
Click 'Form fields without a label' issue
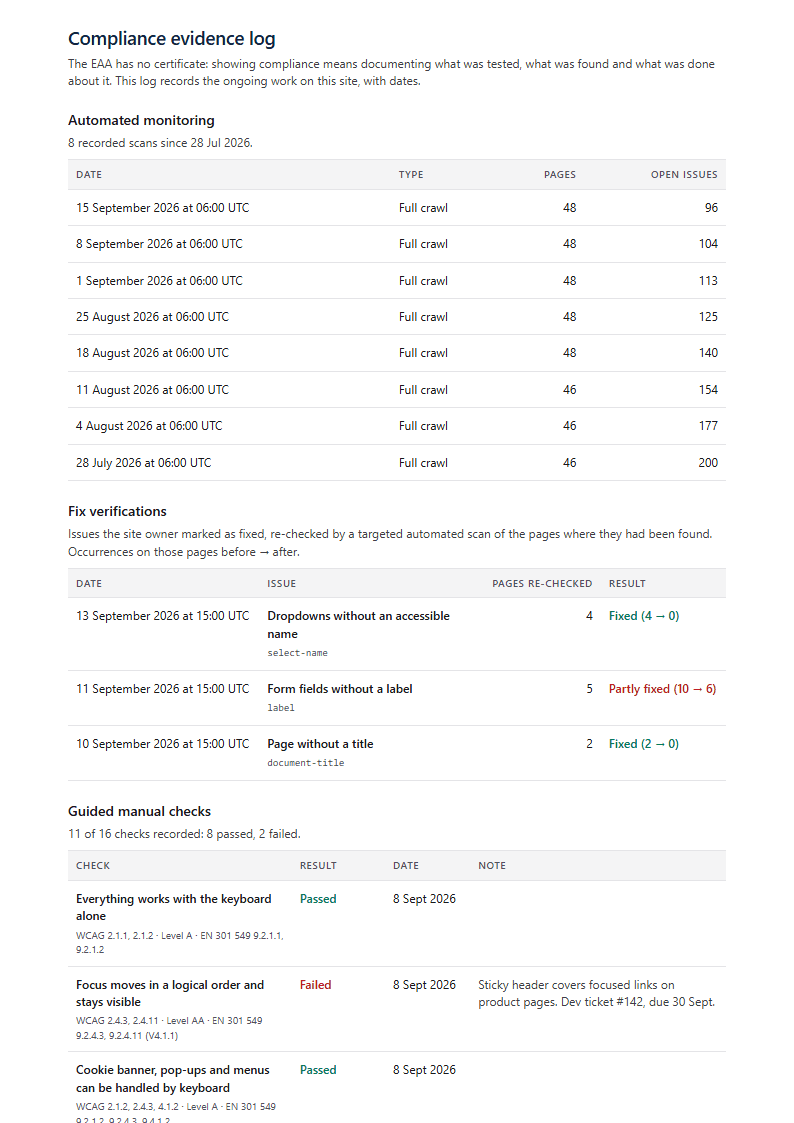point(339,689)
